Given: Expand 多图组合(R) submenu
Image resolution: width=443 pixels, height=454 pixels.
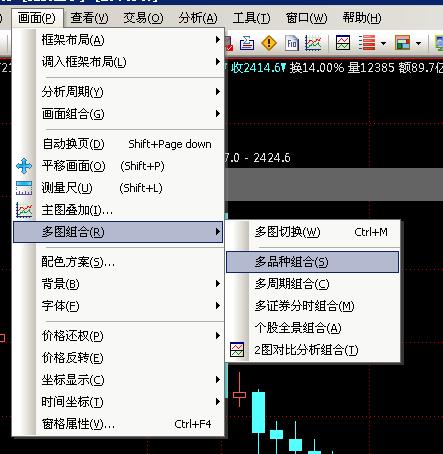Looking at the screenshot, I should (x=118, y=232).
